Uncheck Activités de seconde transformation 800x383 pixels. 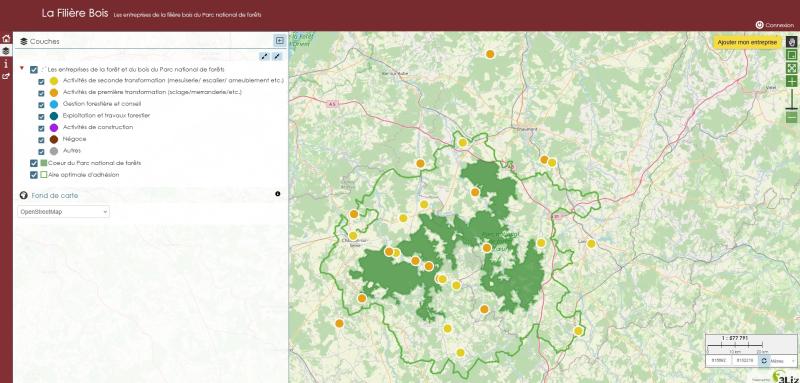click(41, 81)
